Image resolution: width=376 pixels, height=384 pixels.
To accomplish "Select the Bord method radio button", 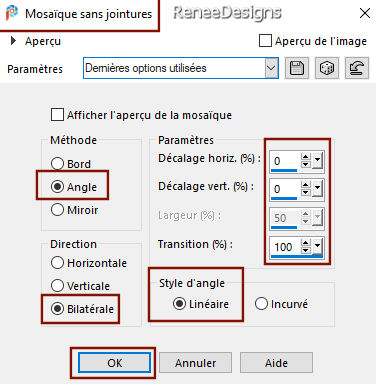I will tap(57, 164).
